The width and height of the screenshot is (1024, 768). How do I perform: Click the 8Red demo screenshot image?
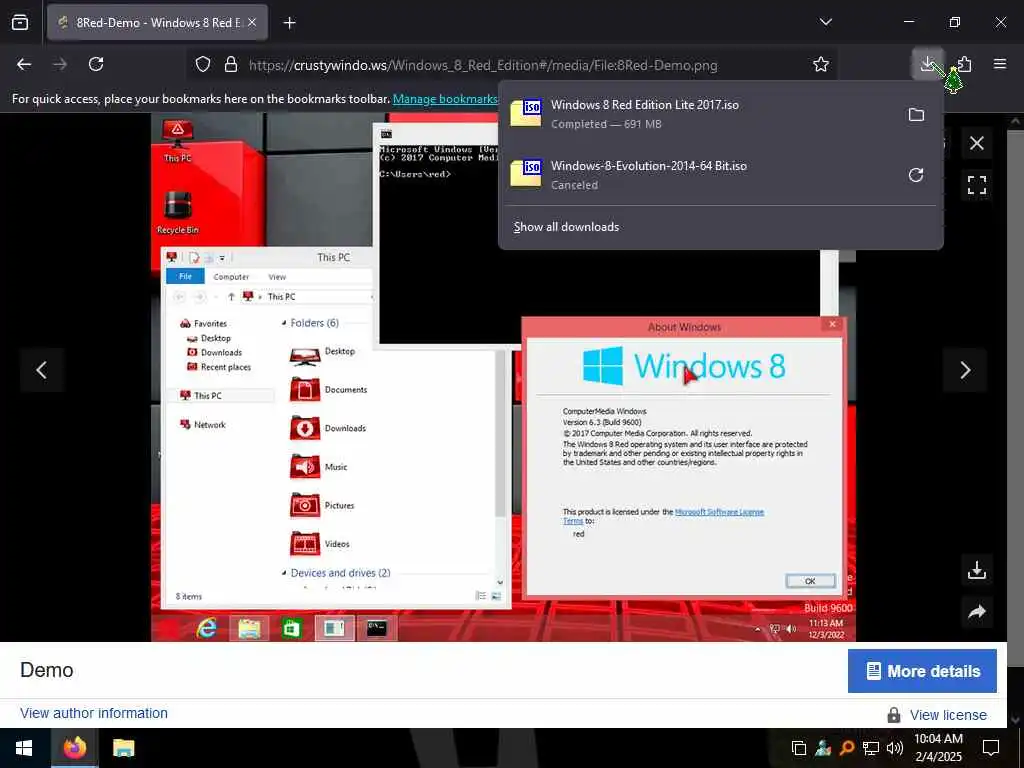(x=503, y=377)
